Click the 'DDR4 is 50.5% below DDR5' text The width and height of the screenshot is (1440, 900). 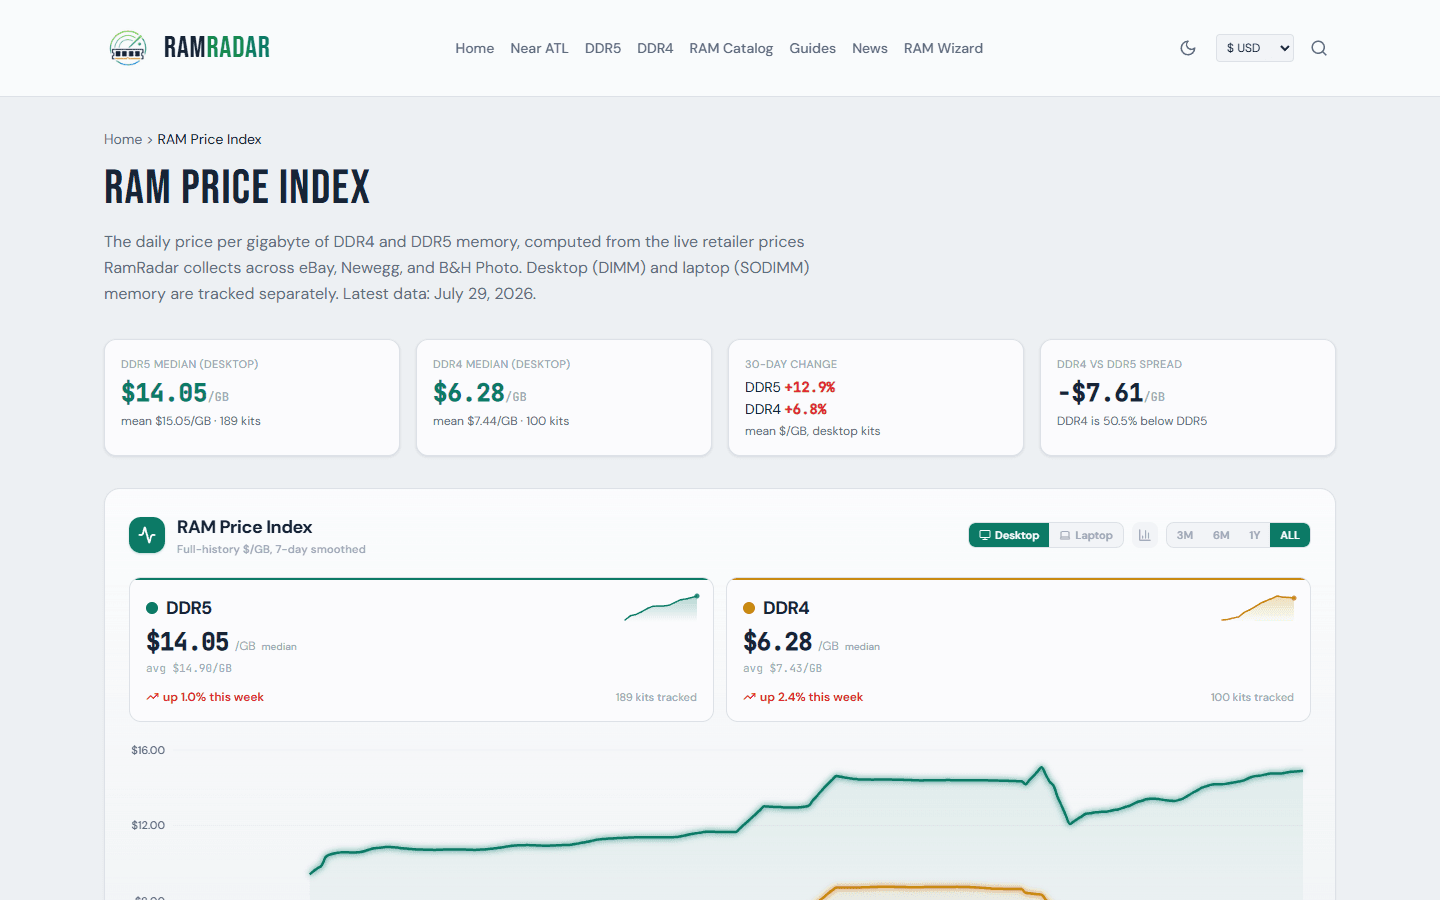pyautogui.click(x=1132, y=421)
